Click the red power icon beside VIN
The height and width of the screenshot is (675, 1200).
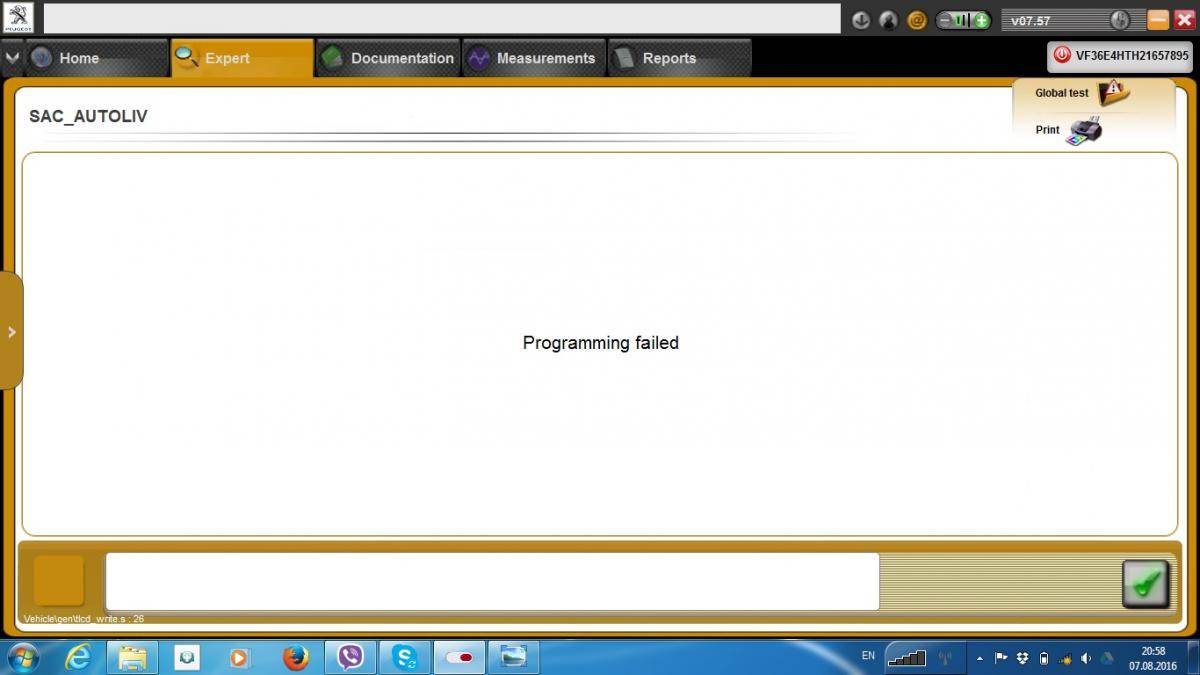1062,56
